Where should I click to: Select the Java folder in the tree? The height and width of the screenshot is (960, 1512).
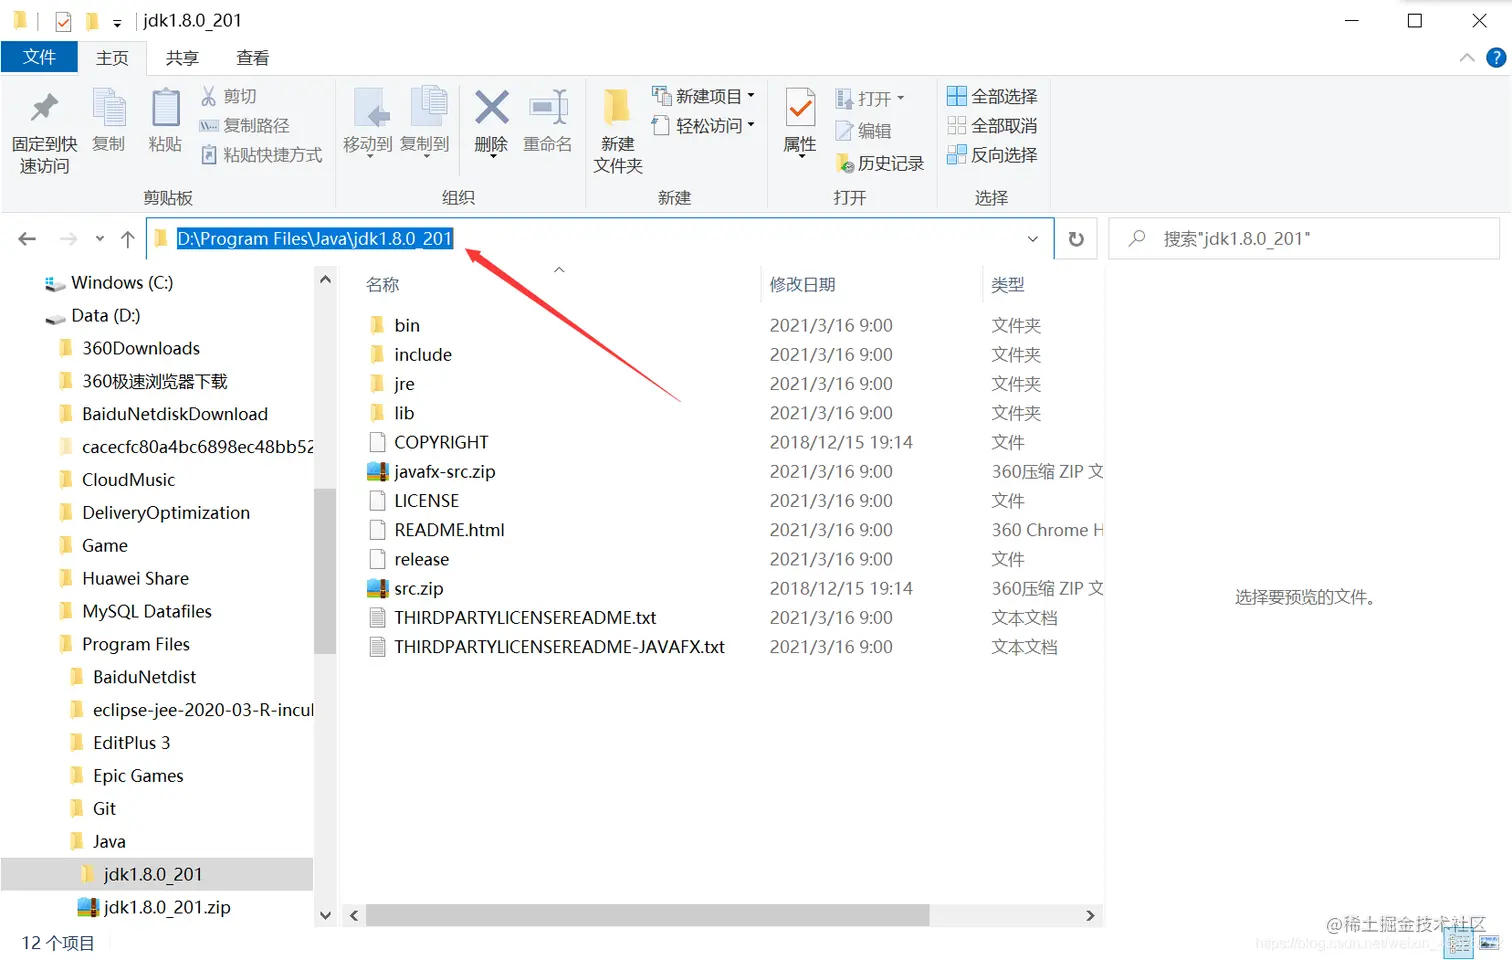tap(109, 842)
